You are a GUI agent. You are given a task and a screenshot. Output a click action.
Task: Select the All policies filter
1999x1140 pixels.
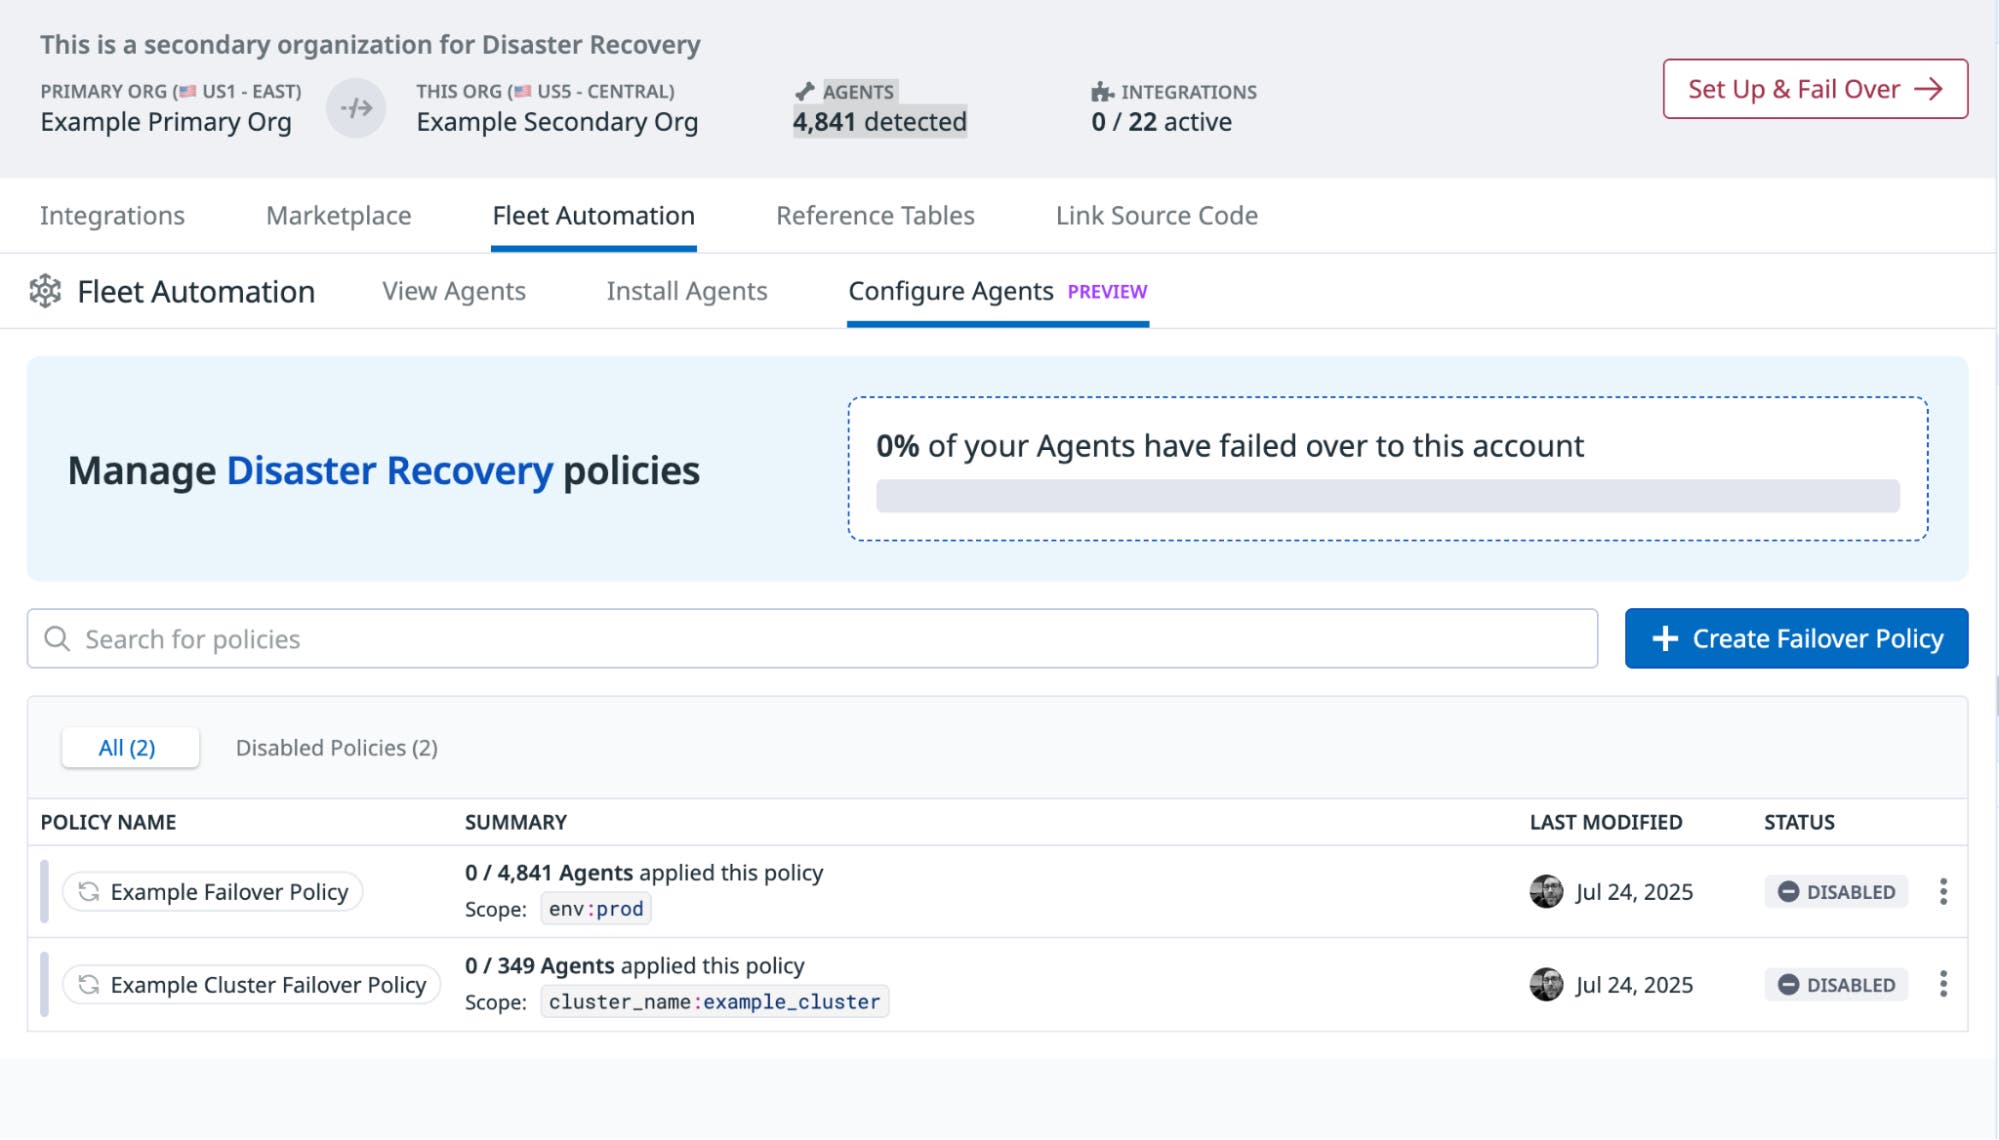pos(129,747)
